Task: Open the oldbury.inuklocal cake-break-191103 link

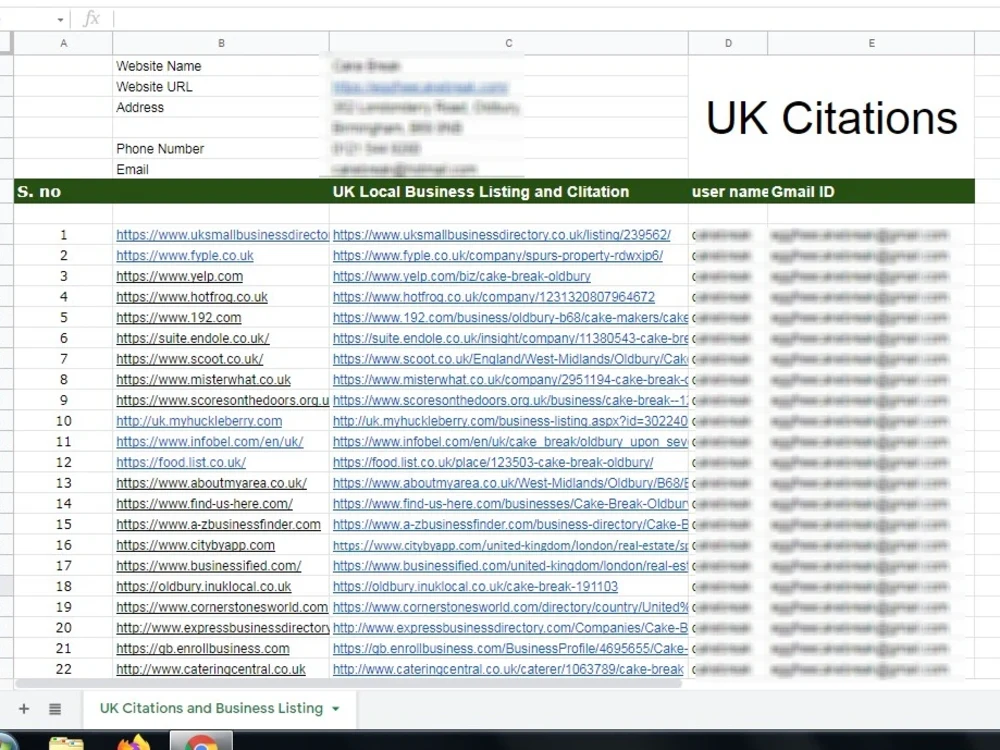Action: 475,586
